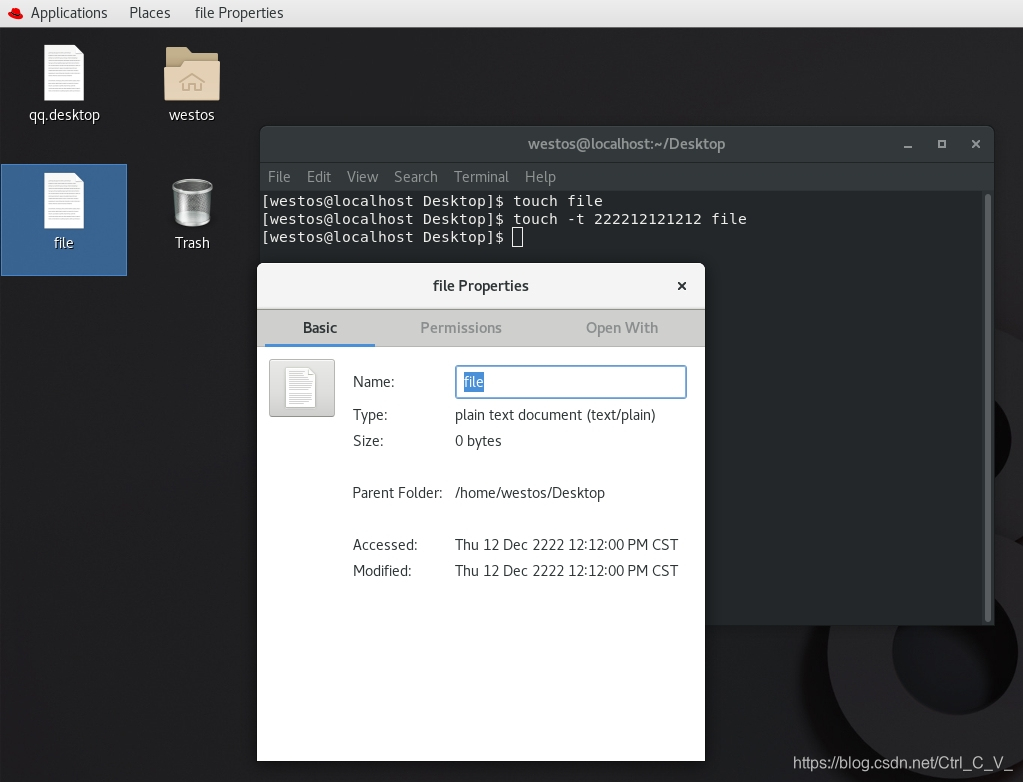The image size is (1023, 782).
Task: Close the terminal window
Action: tap(975, 144)
